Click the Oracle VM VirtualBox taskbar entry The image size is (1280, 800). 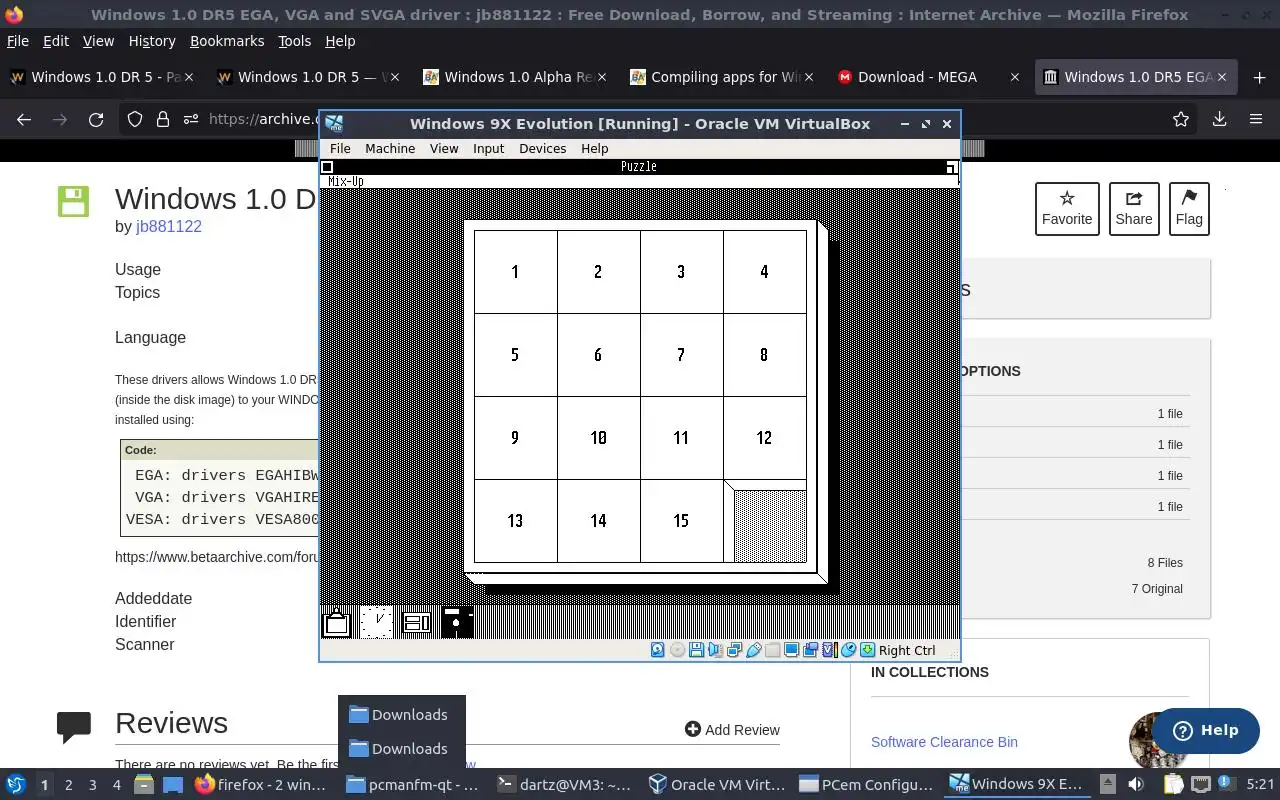[x=716, y=785]
